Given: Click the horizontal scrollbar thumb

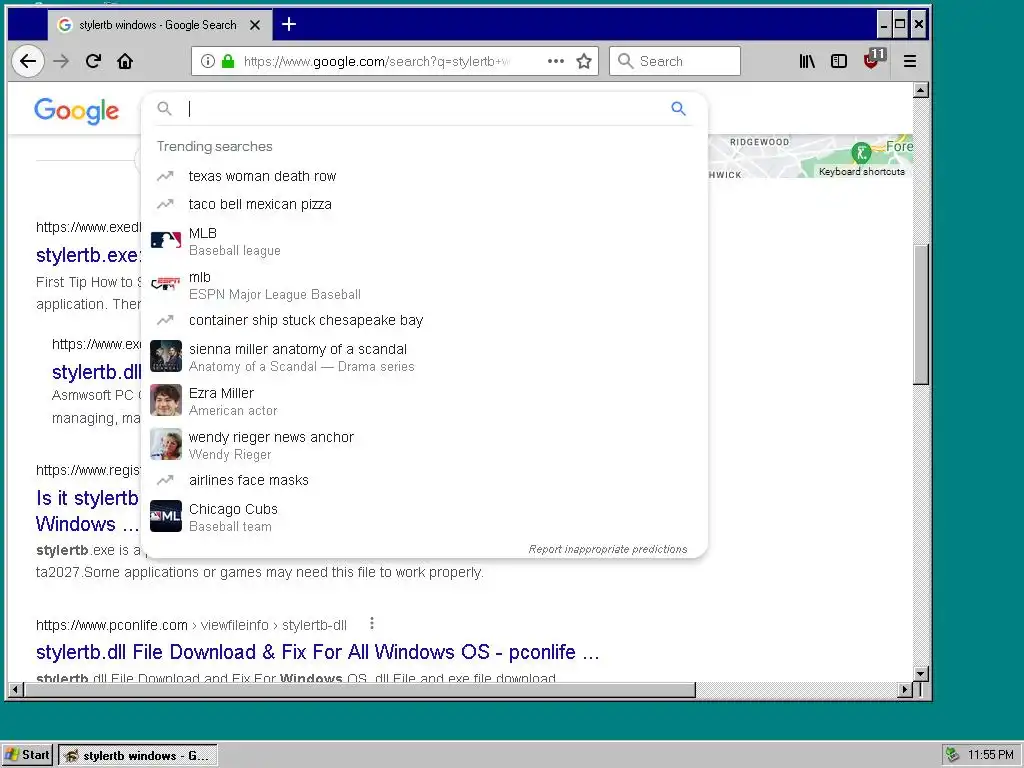Looking at the screenshot, I should (360, 689).
